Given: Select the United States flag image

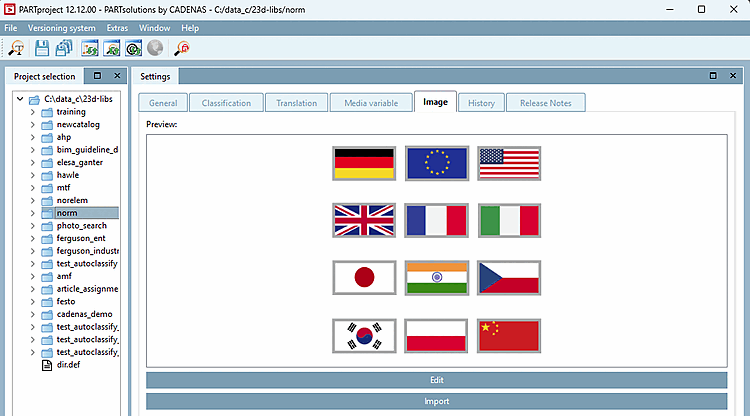Looking at the screenshot, I should click(x=509, y=164).
